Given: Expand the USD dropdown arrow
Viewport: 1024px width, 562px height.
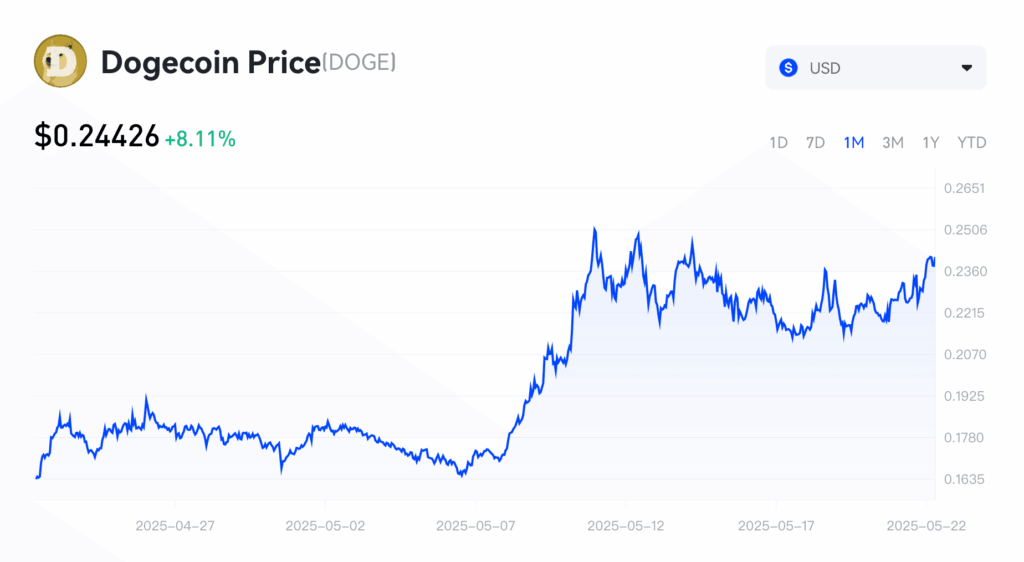Looking at the screenshot, I should point(967,68).
